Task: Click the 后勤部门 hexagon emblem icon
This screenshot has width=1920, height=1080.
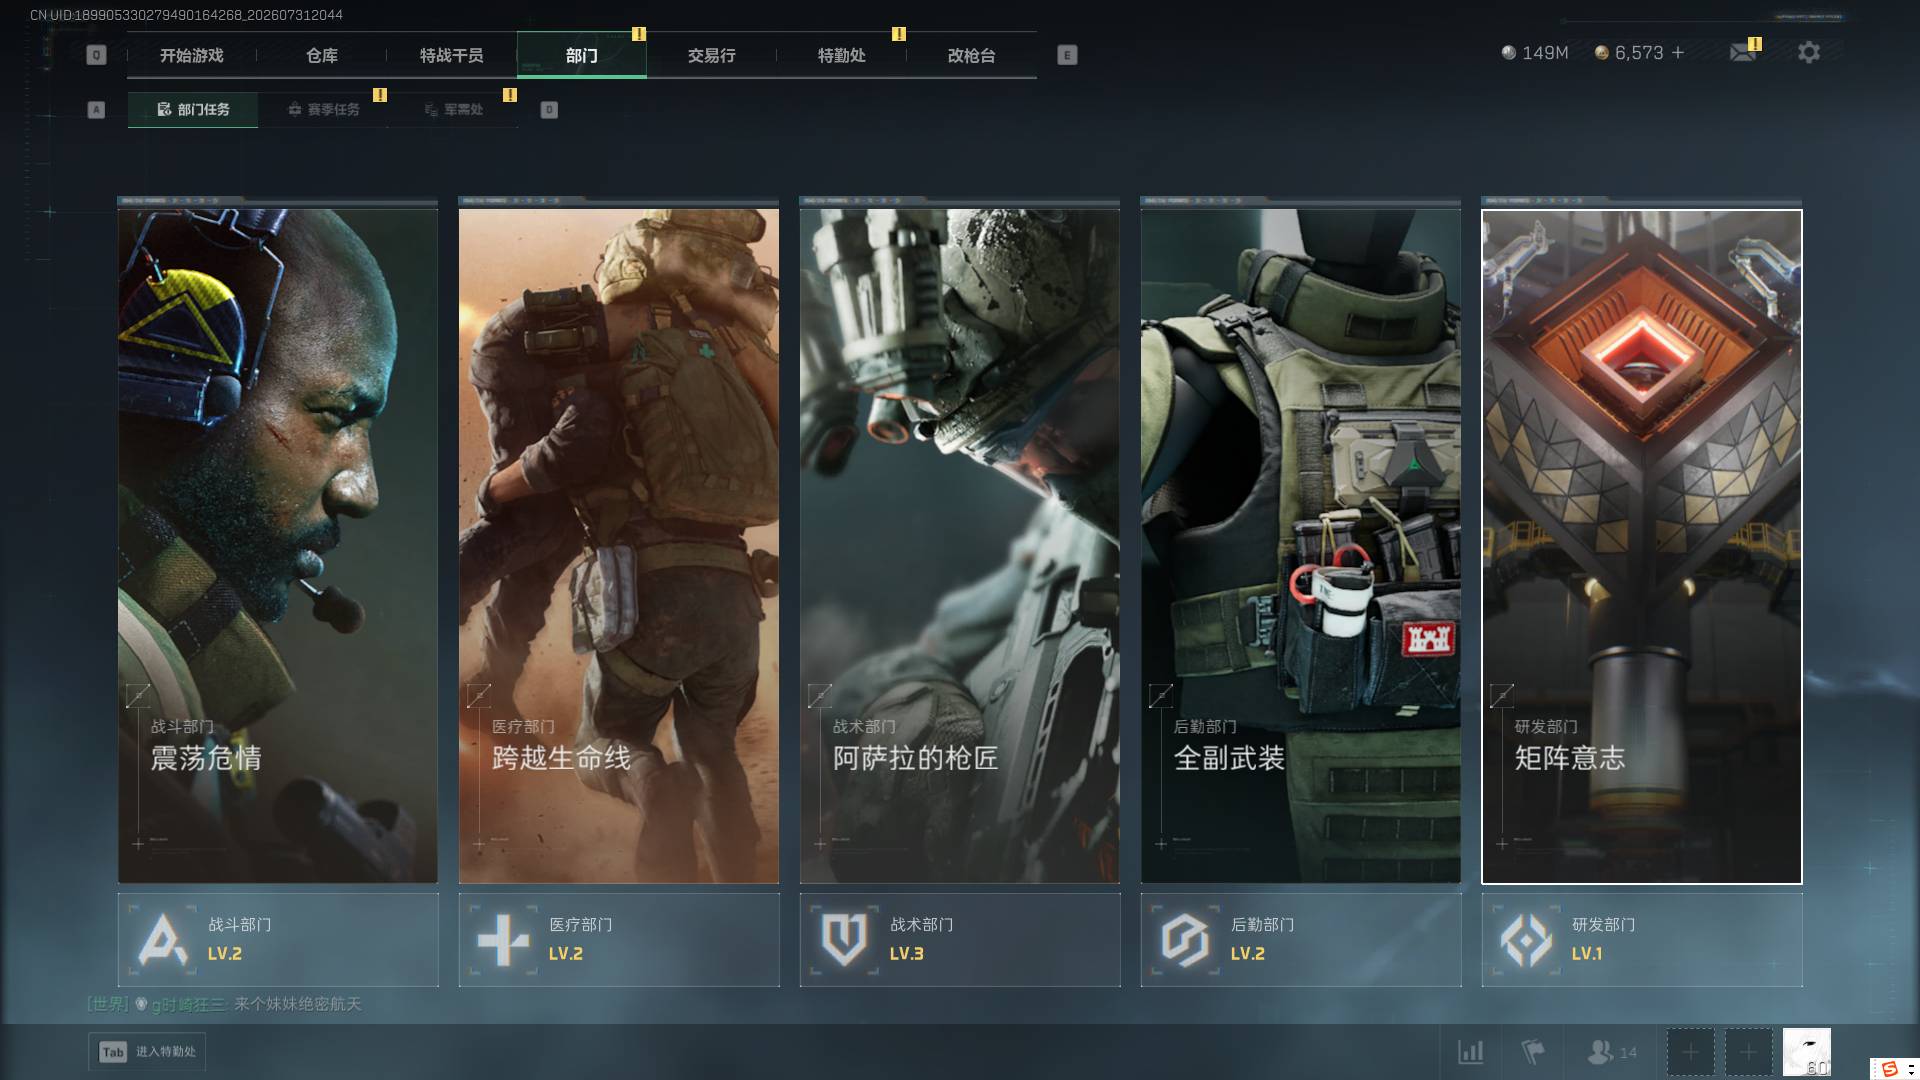Action: pos(1185,940)
